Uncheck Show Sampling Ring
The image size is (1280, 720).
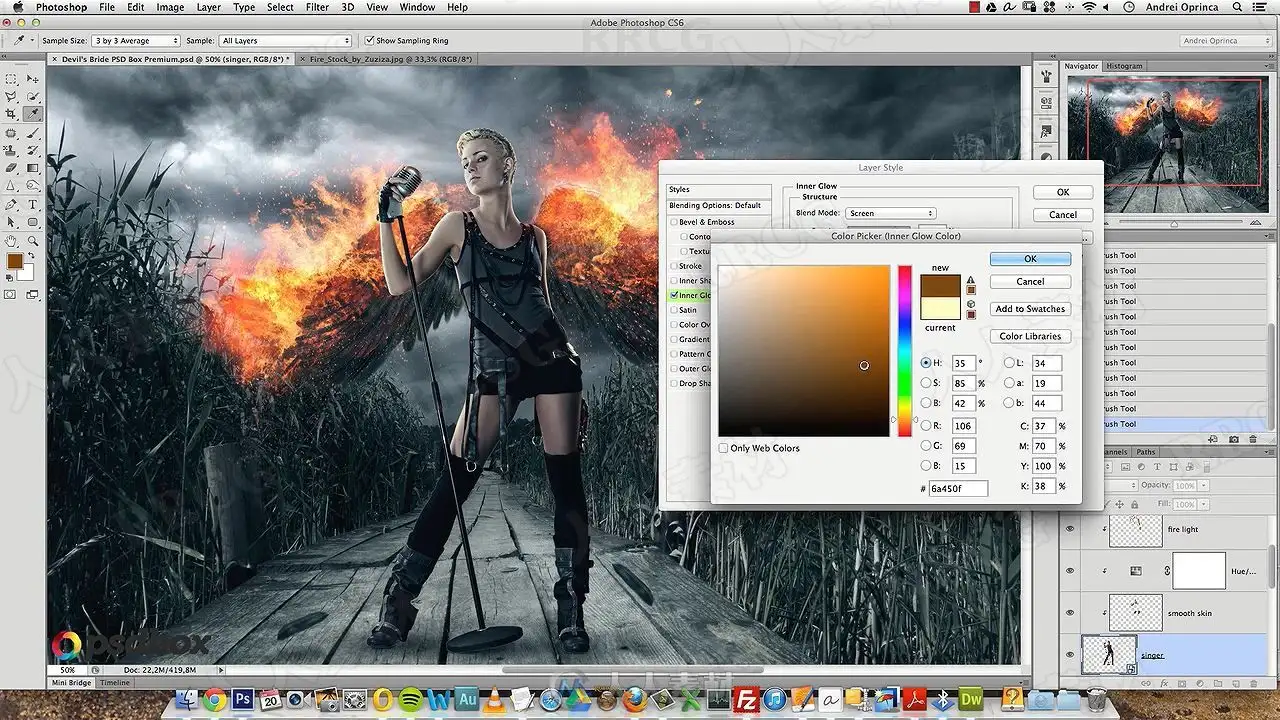click(x=369, y=41)
